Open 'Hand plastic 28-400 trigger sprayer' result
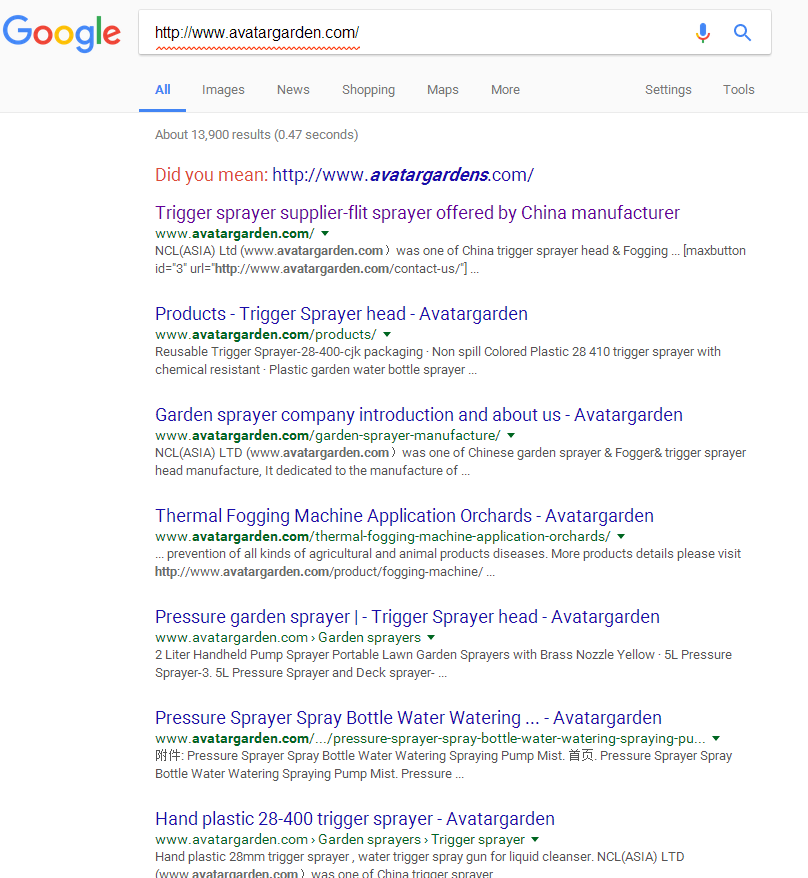This screenshot has height=878, width=808. click(354, 819)
